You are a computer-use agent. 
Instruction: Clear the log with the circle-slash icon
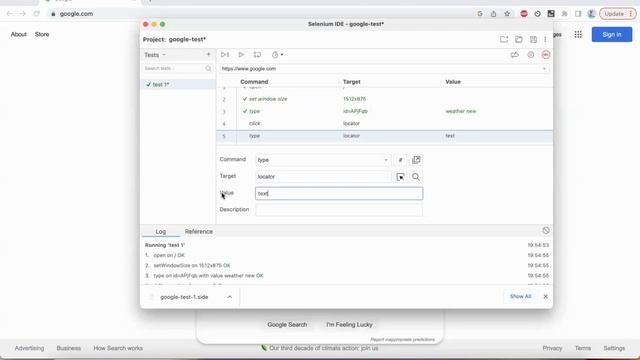click(x=546, y=231)
